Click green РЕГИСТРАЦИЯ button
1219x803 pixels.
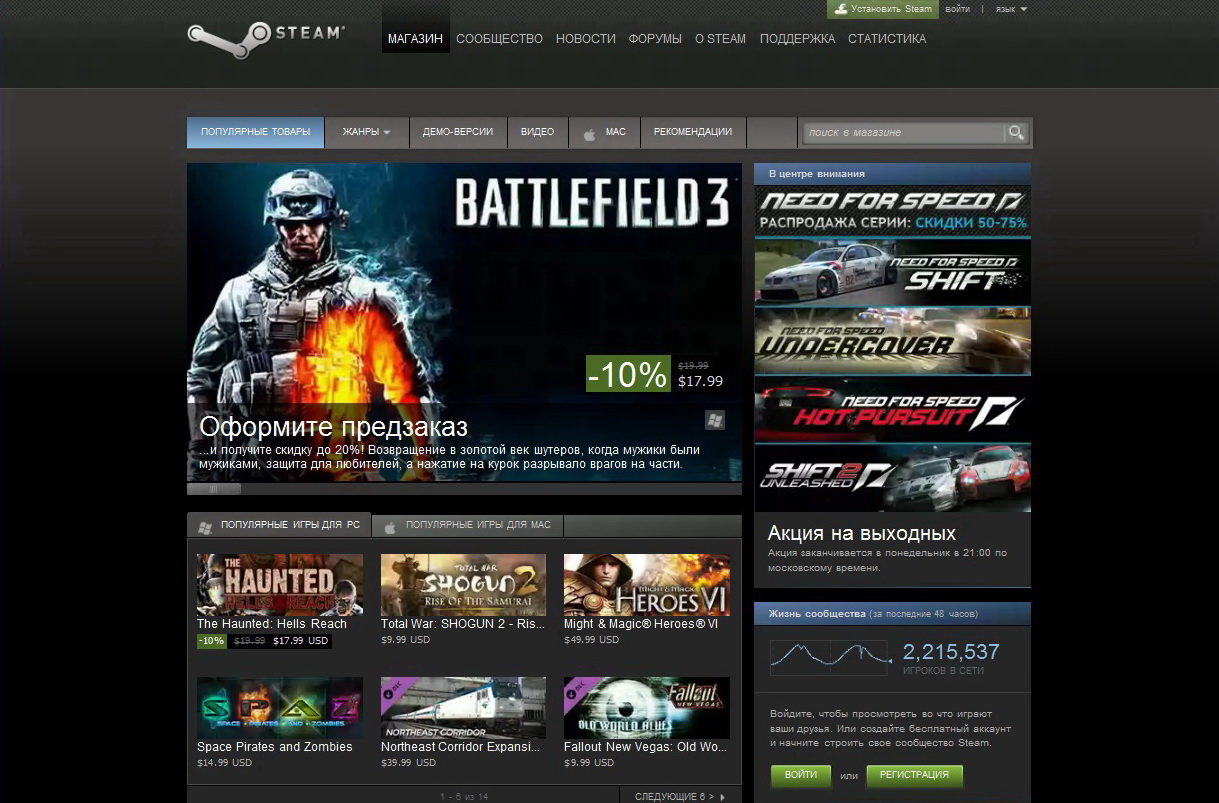pyautogui.click(x=914, y=775)
